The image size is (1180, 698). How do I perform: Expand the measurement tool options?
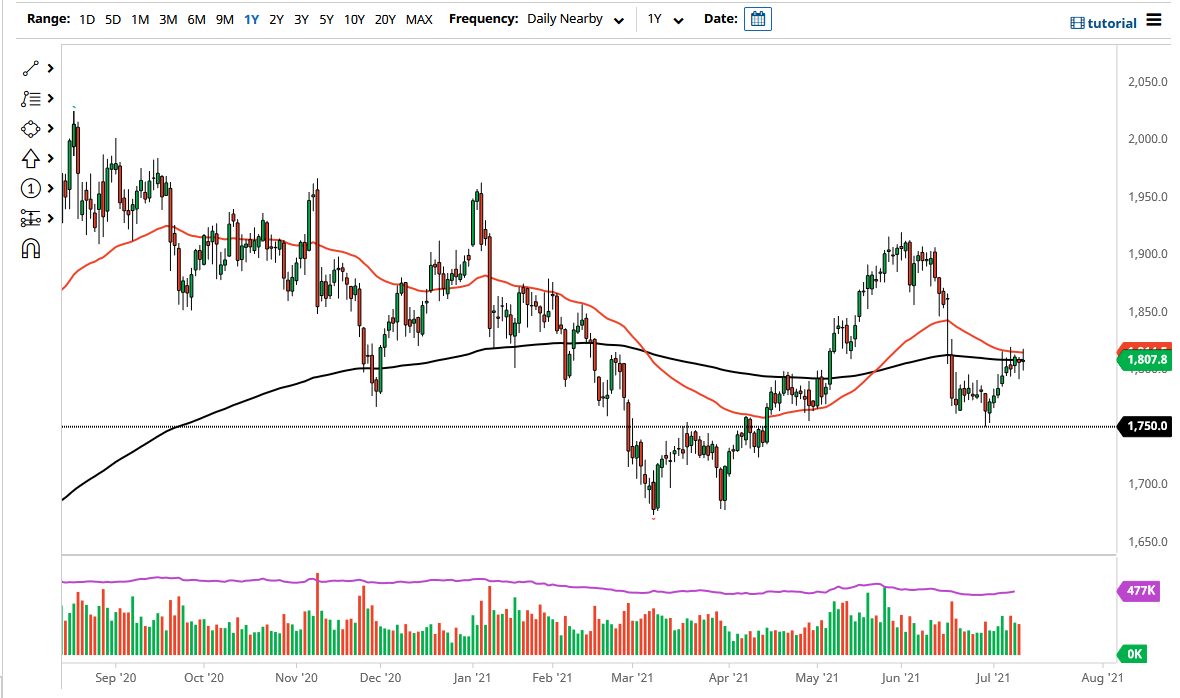50,218
